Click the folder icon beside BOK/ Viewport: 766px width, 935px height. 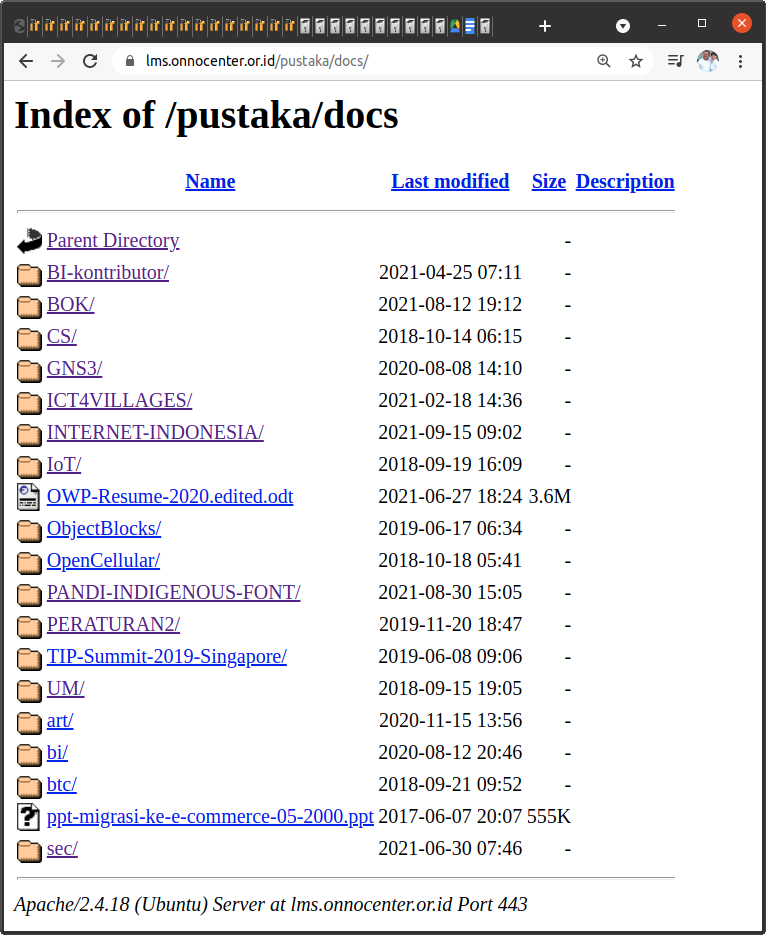(29, 306)
